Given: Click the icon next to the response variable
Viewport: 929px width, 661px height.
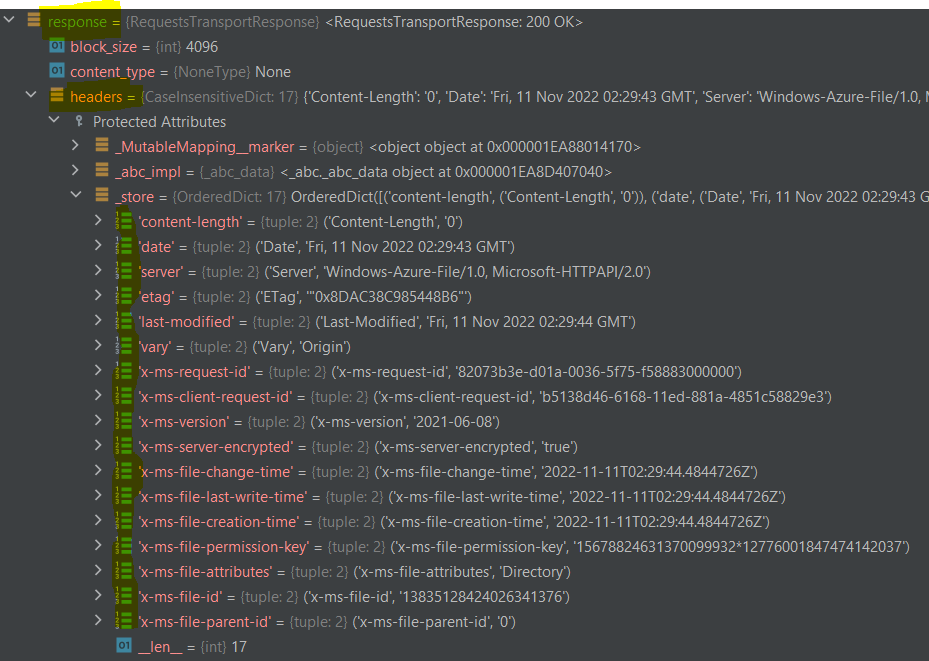Looking at the screenshot, I should (x=36, y=21).
